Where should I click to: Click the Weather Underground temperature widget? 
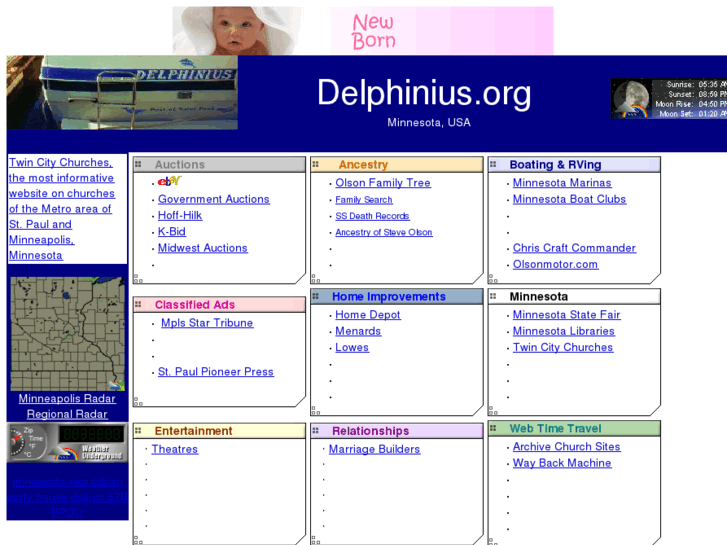pyautogui.click(x=68, y=442)
